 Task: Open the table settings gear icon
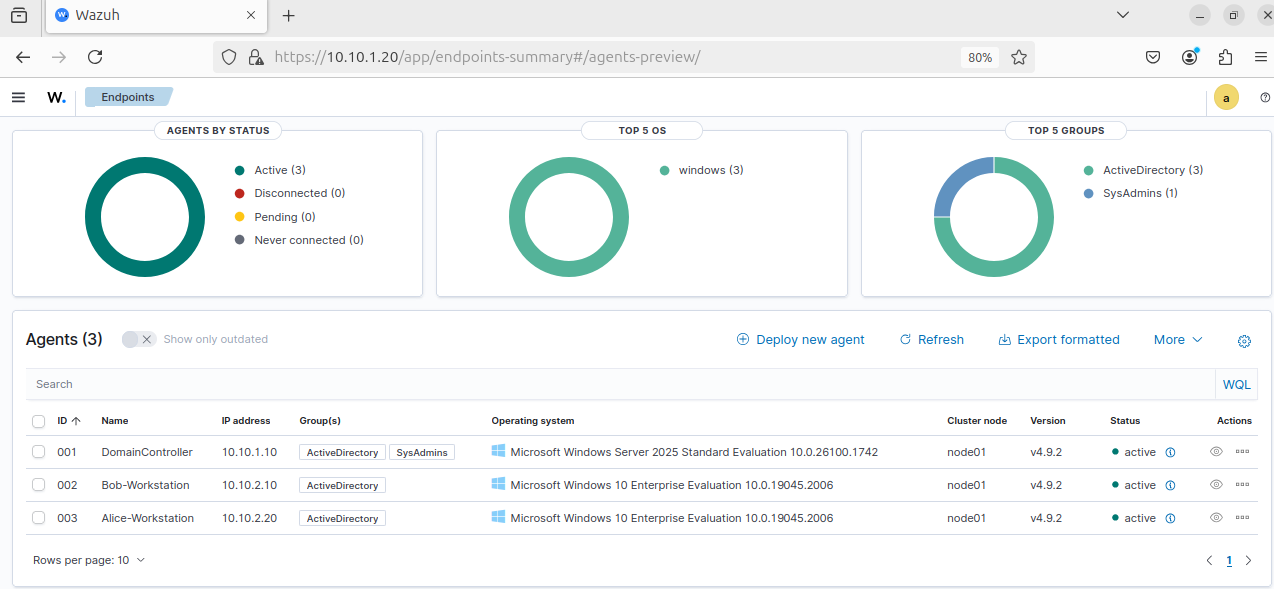coord(1244,341)
